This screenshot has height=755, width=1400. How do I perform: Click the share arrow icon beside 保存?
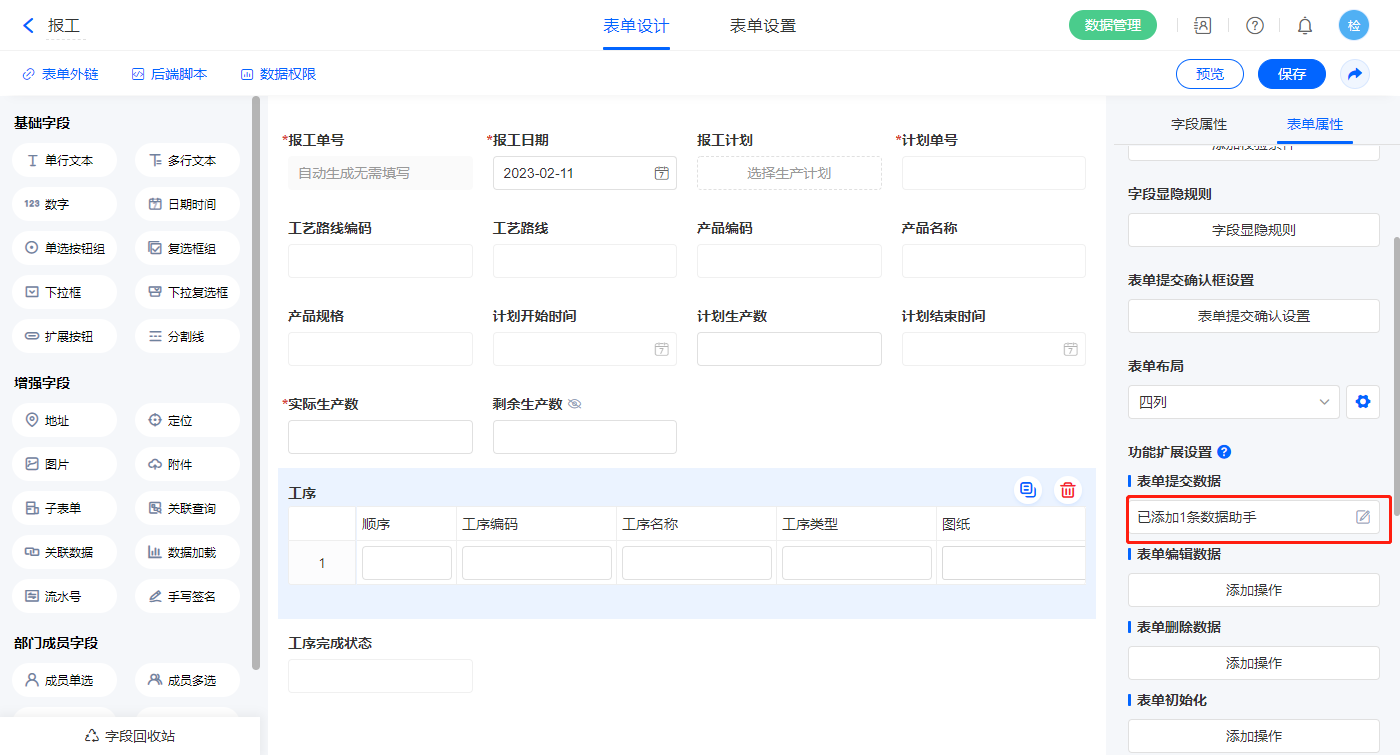pyautogui.click(x=1355, y=74)
